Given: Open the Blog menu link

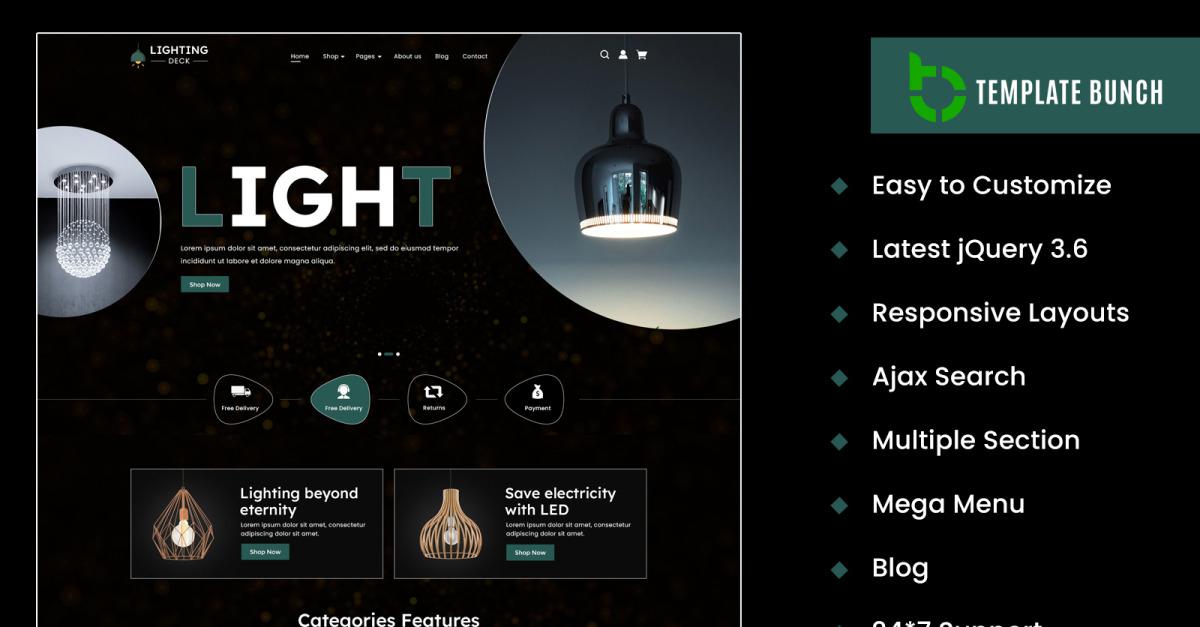Looking at the screenshot, I should click(442, 56).
